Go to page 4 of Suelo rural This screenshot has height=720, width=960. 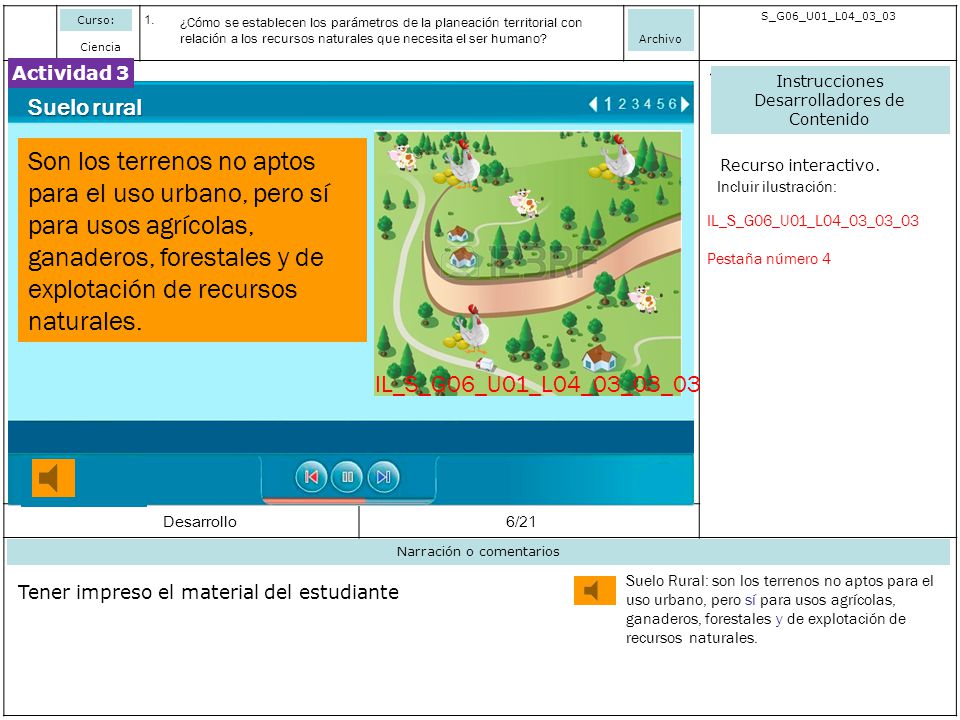pyautogui.click(x=647, y=104)
